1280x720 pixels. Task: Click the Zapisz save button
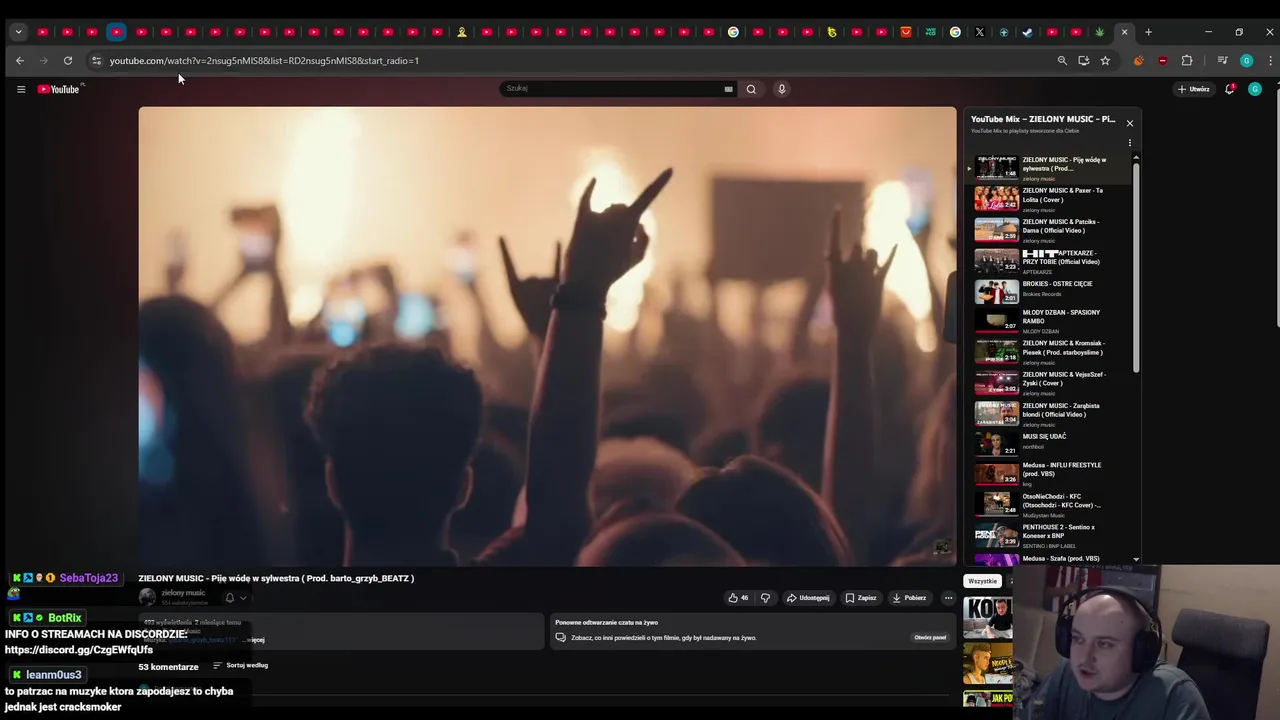[x=860, y=598]
